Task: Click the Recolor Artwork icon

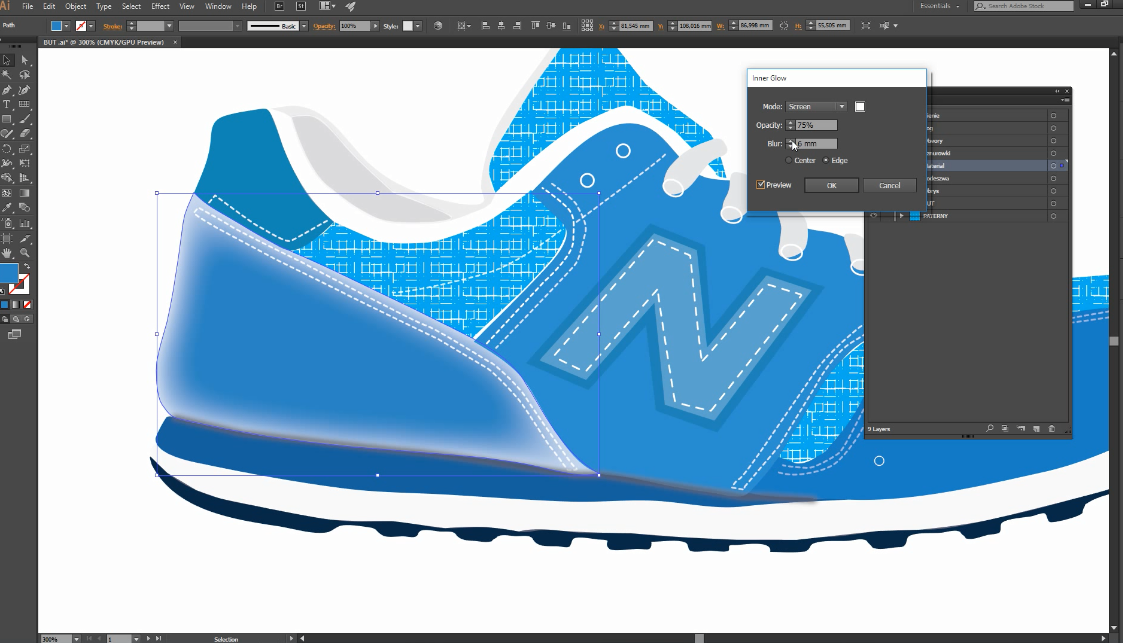Action: 438,26
